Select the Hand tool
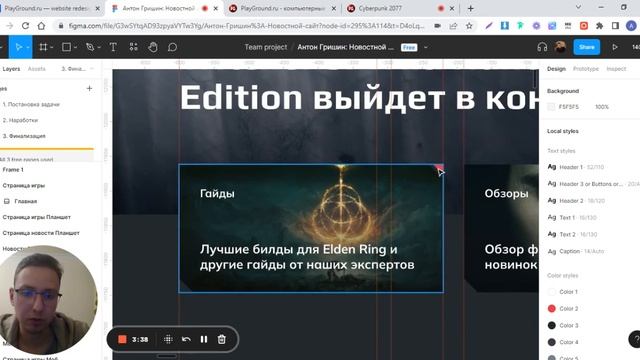This screenshot has width=640, height=360. (x=153, y=47)
